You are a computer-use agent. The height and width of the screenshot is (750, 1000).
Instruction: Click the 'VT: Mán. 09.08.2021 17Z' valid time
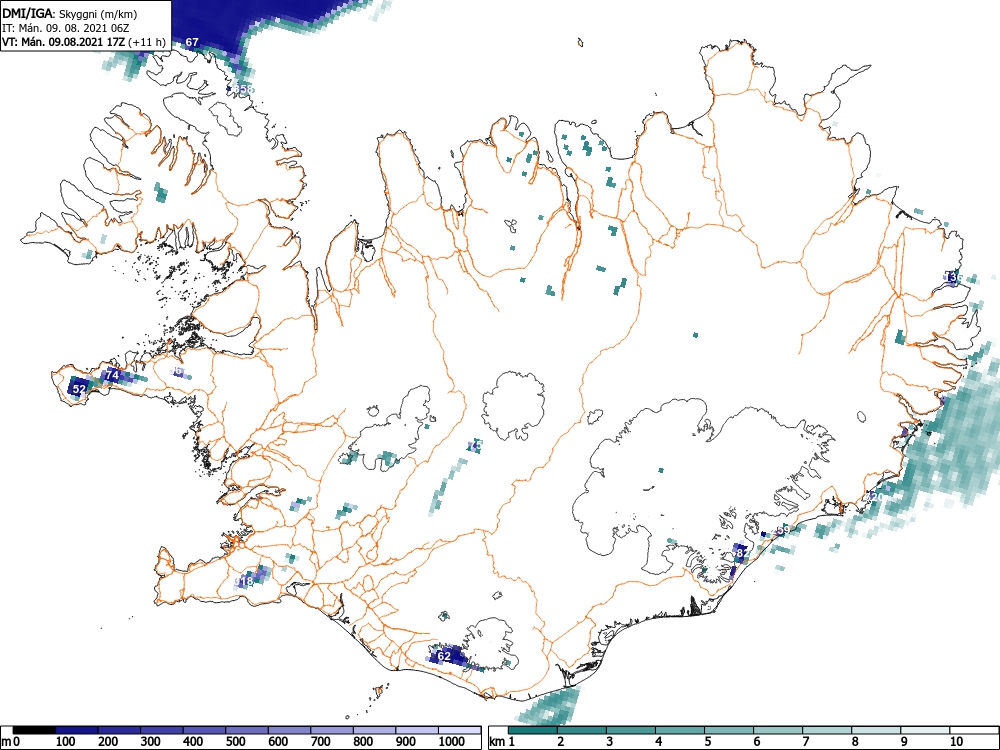[63, 42]
